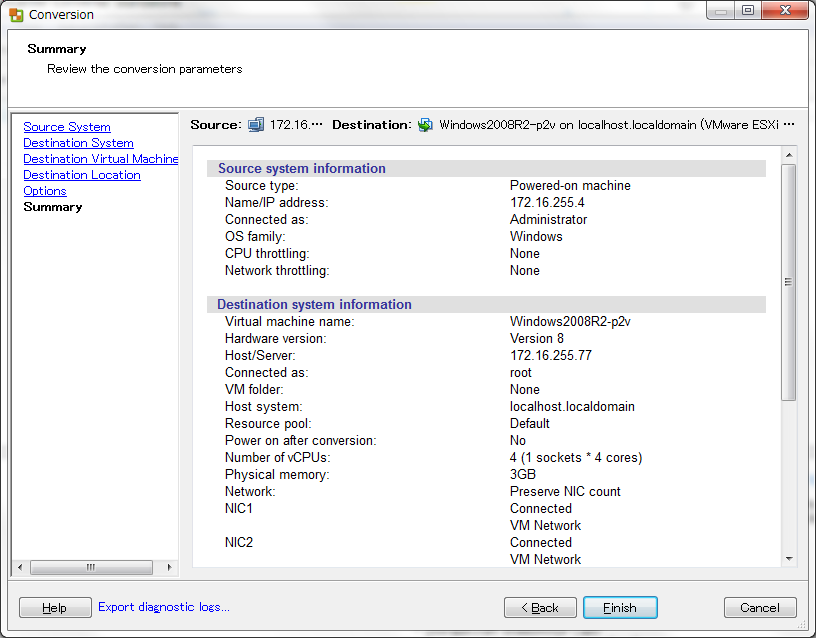Maximize the Conversion window

pyautogui.click(x=748, y=11)
